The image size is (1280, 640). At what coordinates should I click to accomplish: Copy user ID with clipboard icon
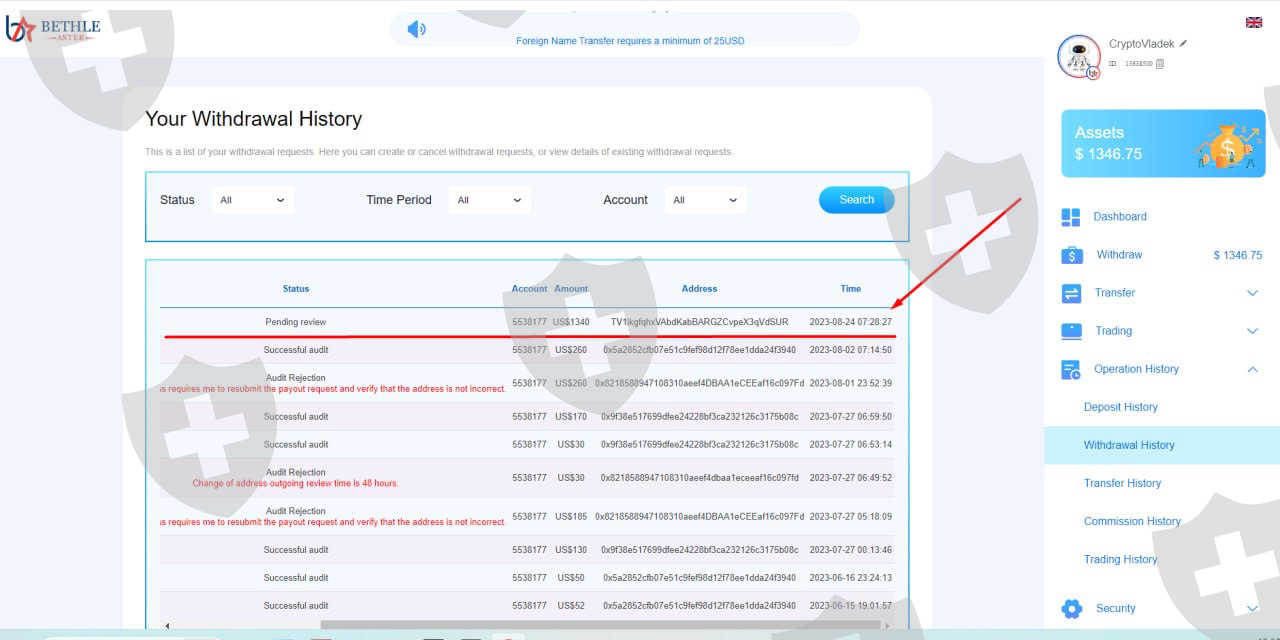(1160, 63)
